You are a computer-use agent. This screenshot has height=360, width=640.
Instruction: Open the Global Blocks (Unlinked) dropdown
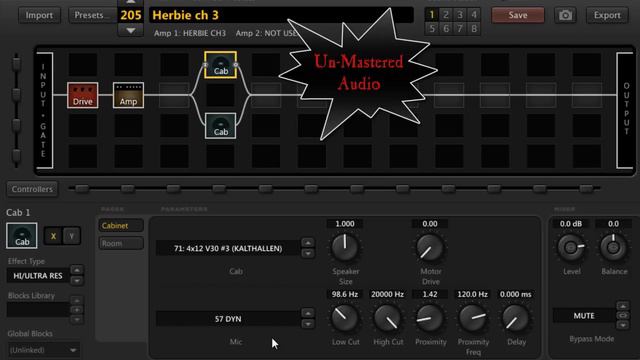point(43,350)
